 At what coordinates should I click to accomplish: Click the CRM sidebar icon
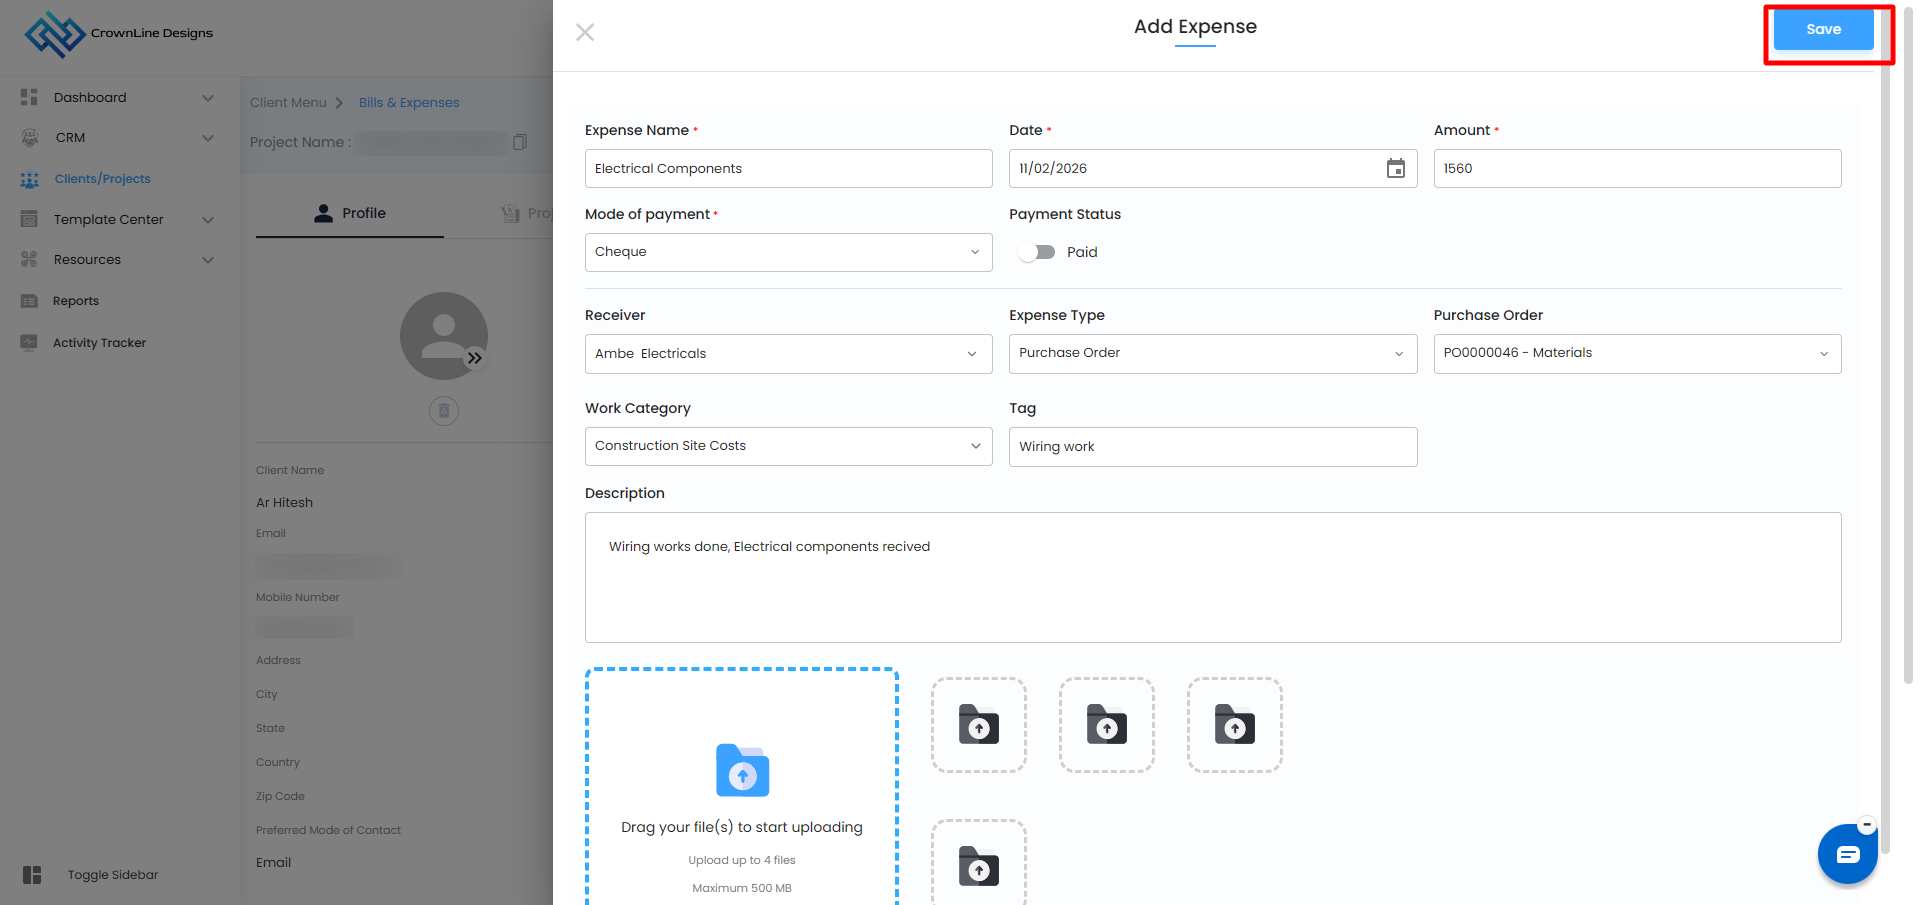30,137
